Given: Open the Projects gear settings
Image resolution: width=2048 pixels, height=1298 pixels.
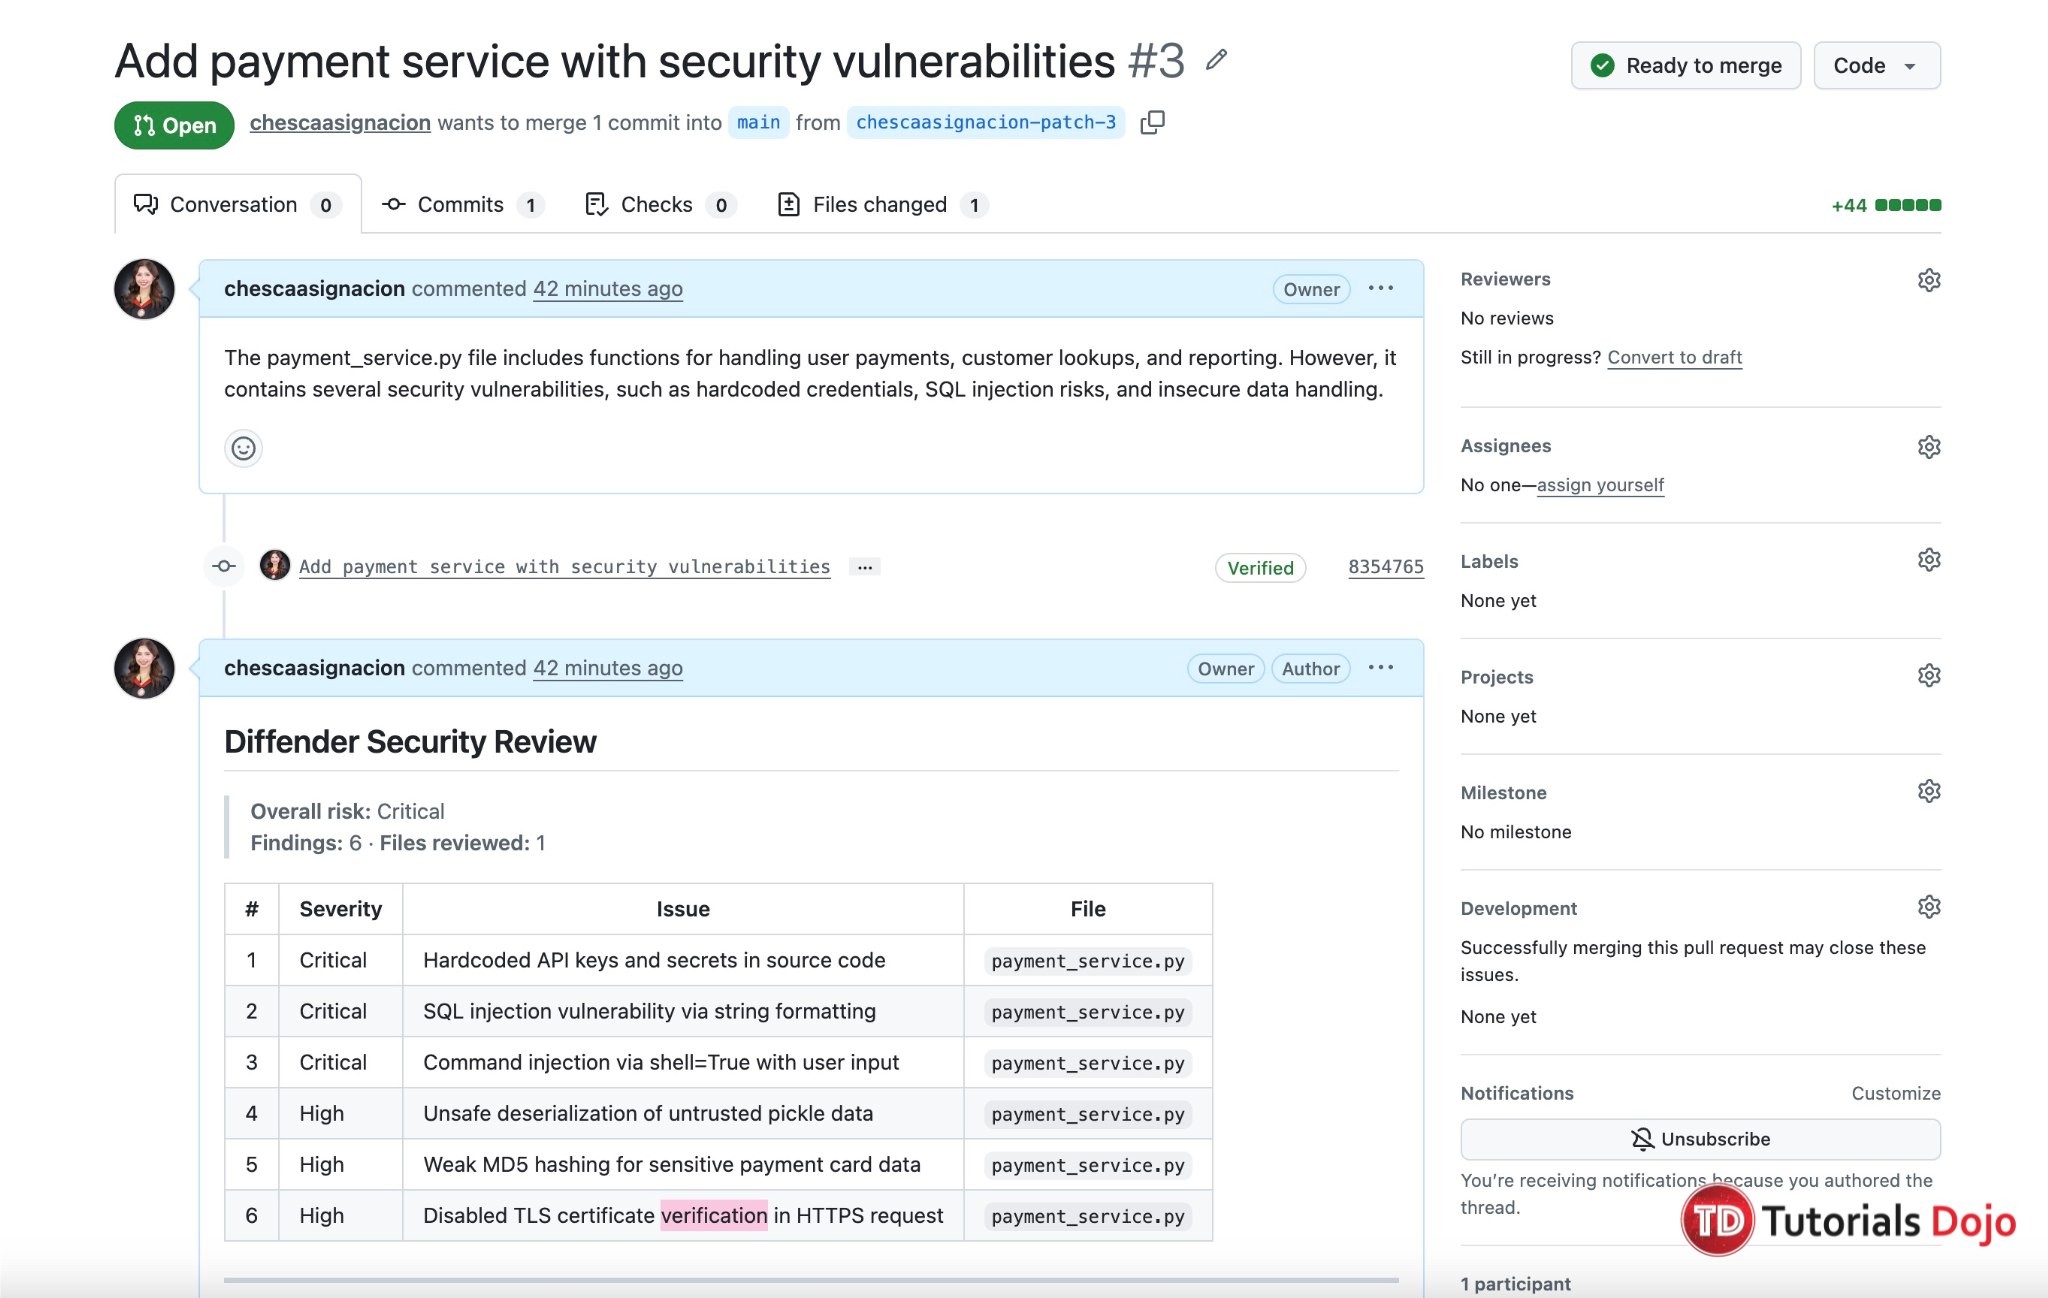Looking at the screenshot, I should pos(1929,676).
